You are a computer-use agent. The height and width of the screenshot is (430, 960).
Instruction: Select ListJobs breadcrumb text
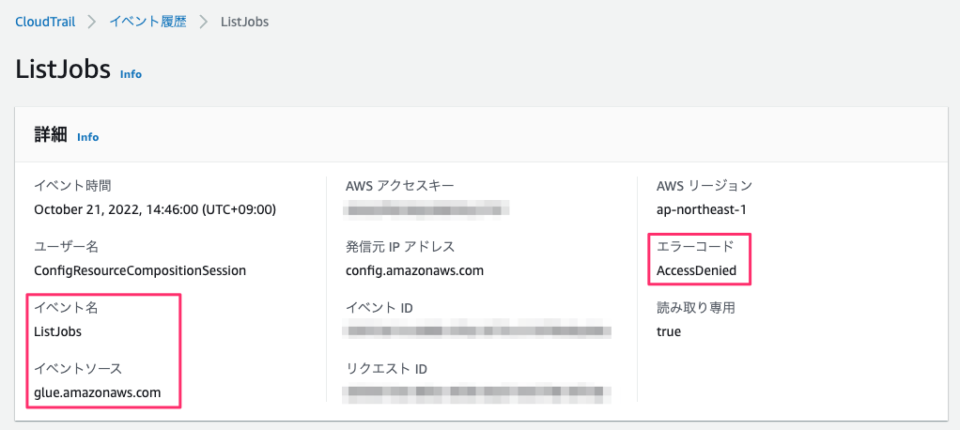244,22
